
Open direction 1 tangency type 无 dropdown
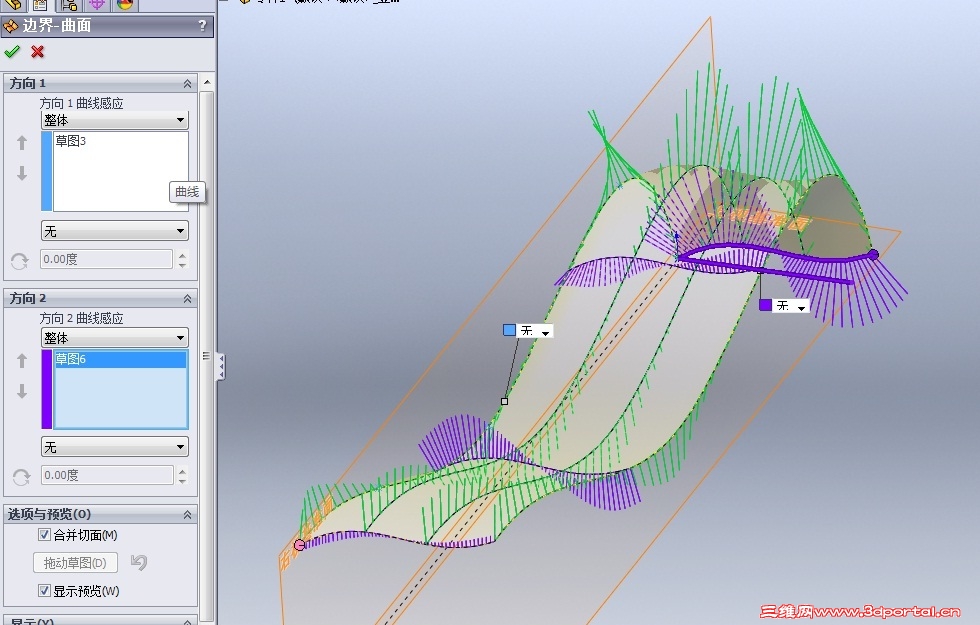tap(114, 231)
